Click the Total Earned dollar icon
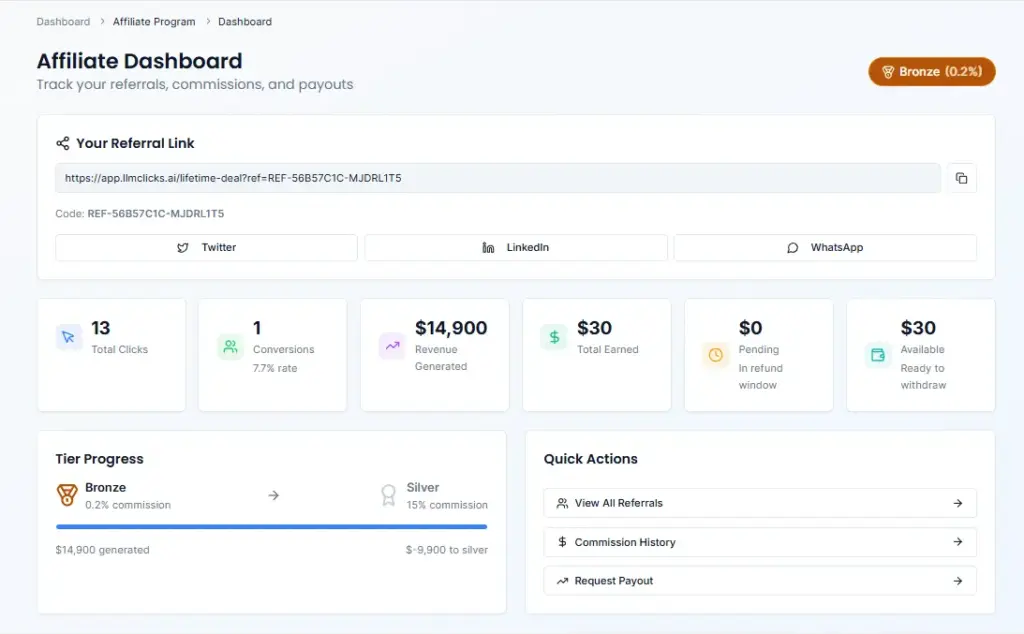1024x634 pixels. pyautogui.click(x=553, y=338)
